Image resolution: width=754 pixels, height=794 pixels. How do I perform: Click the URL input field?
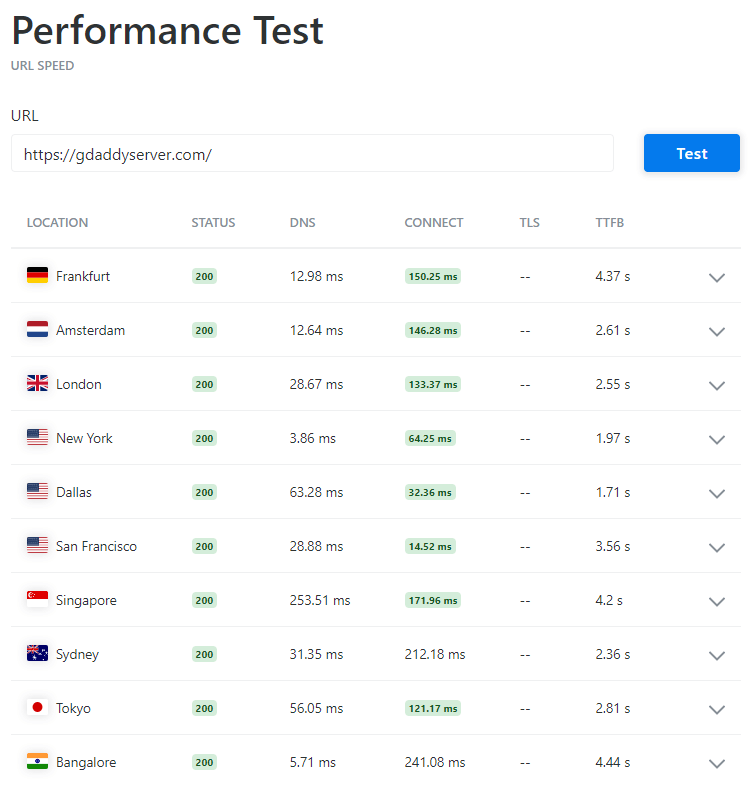[x=312, y=154]
